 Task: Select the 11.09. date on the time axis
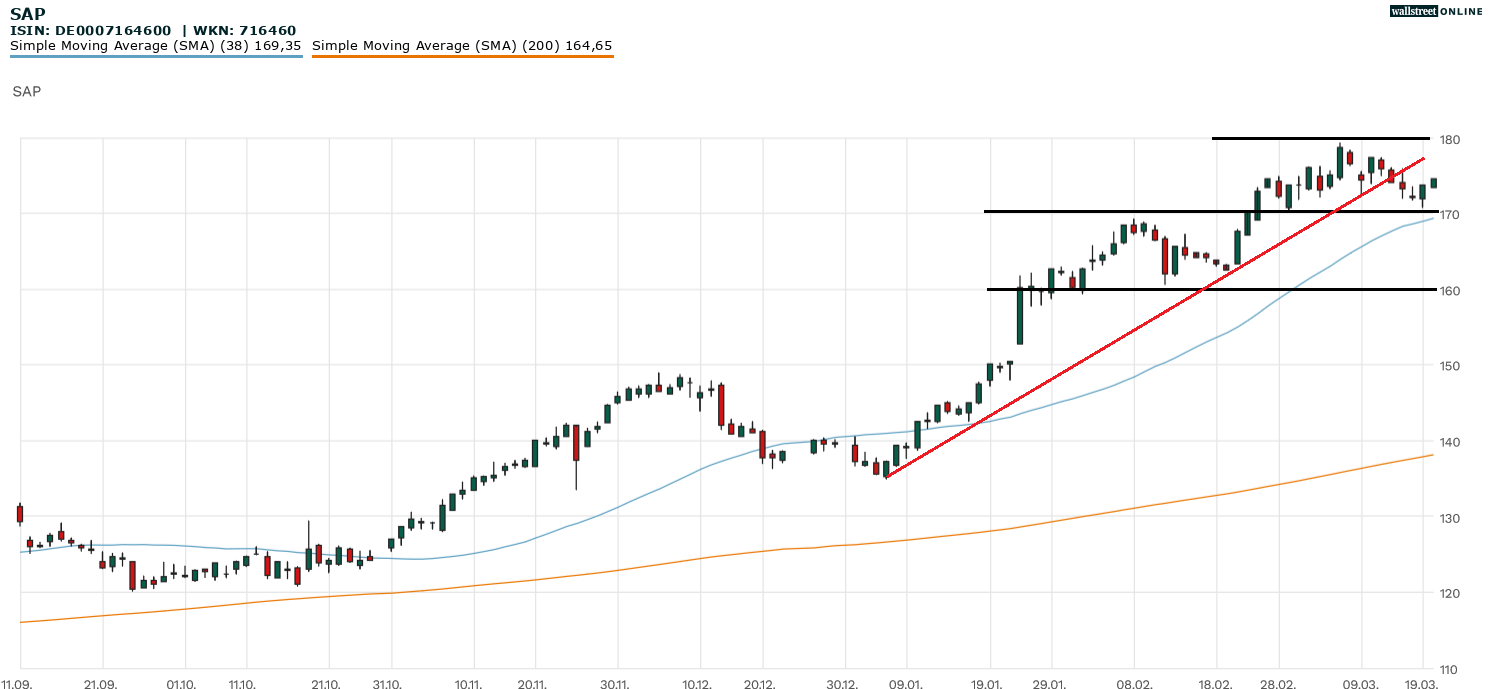coord(19,683)
